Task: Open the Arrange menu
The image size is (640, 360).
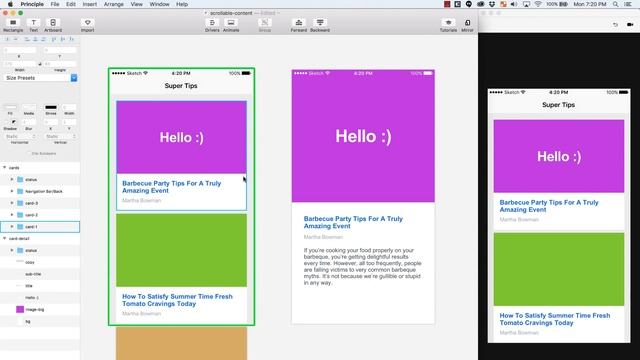Action: pyautogui.click(x=113, y=4)
